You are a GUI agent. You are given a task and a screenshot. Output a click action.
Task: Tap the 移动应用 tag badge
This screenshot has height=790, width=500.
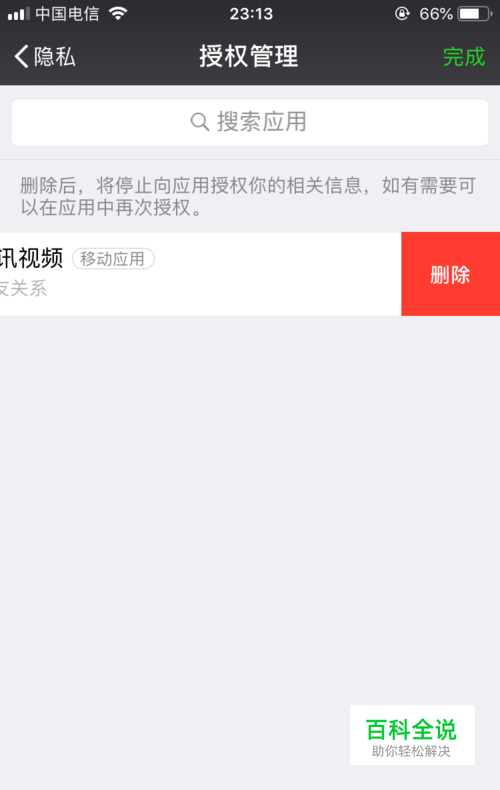113,259
